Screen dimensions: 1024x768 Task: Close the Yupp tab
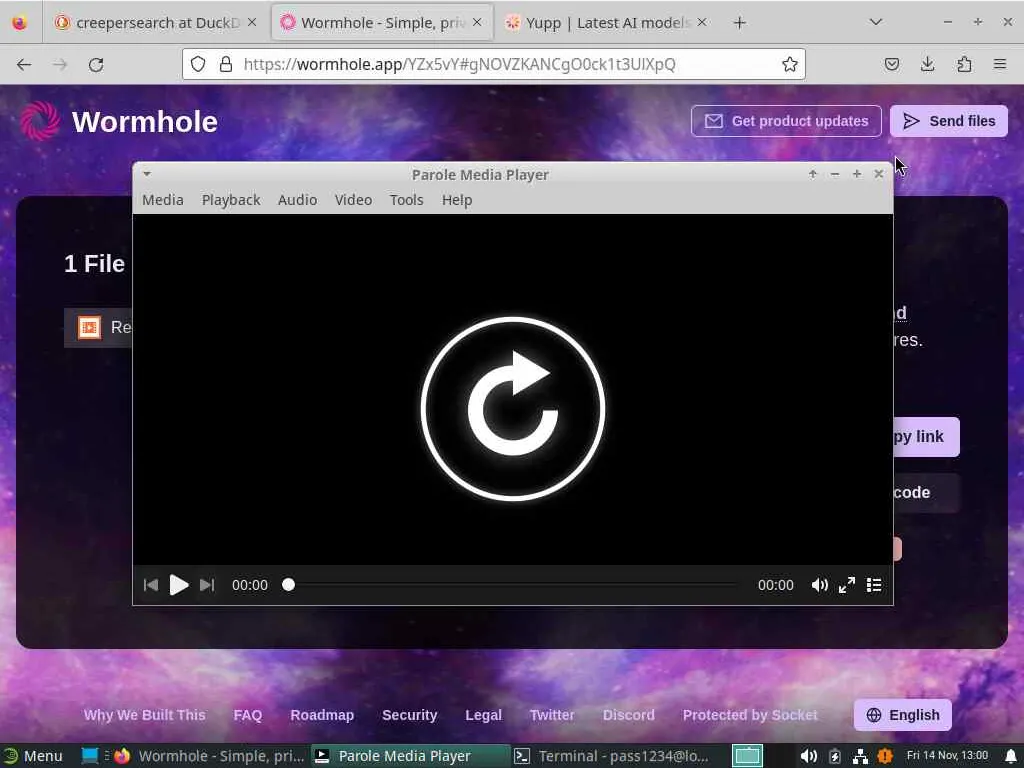click(701, 22)
